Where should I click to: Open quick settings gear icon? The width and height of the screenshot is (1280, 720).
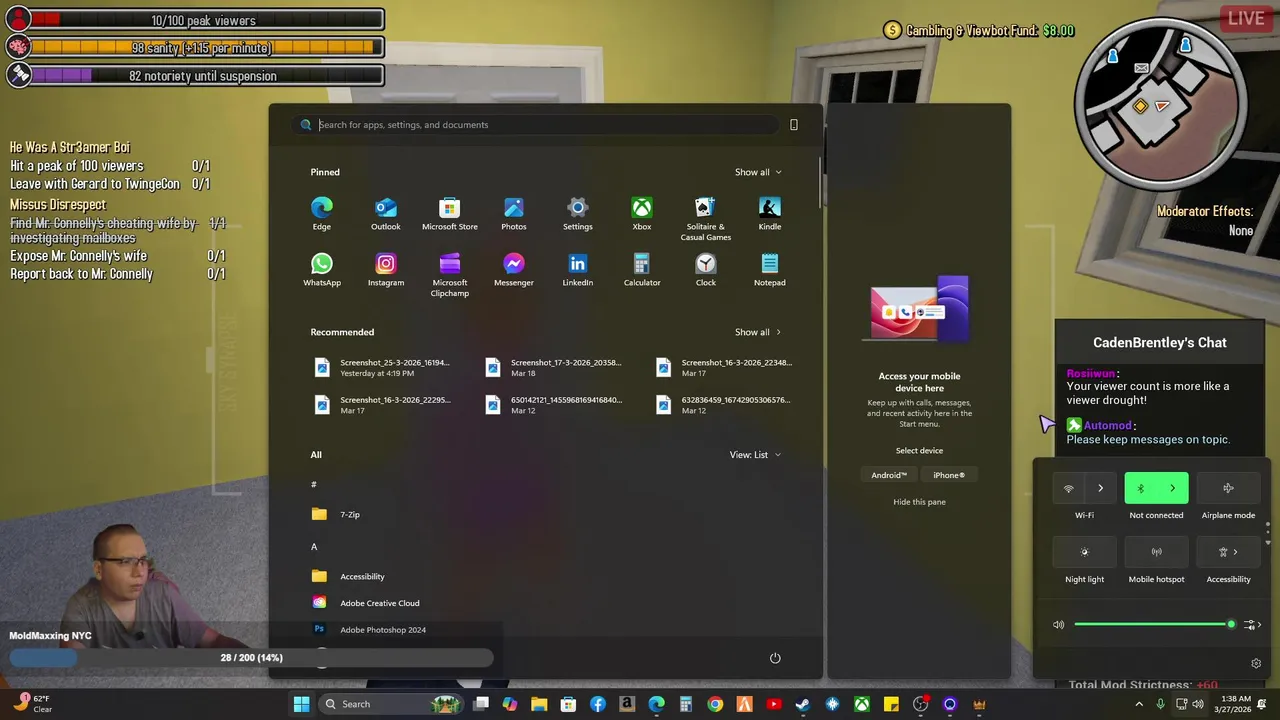1256,663
